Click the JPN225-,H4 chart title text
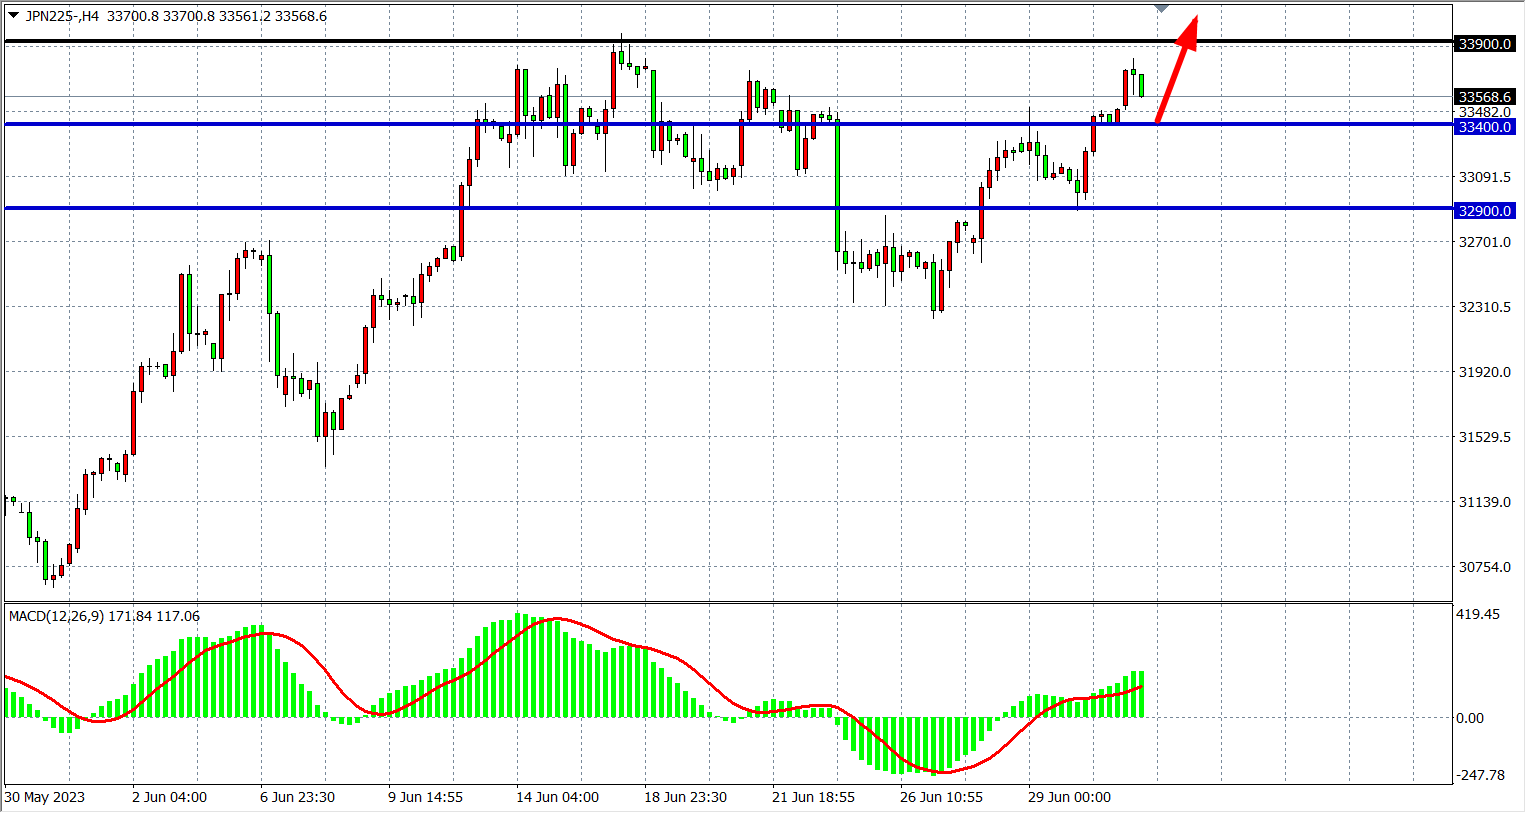1526x813 pixels. click(x=62, y=16)
